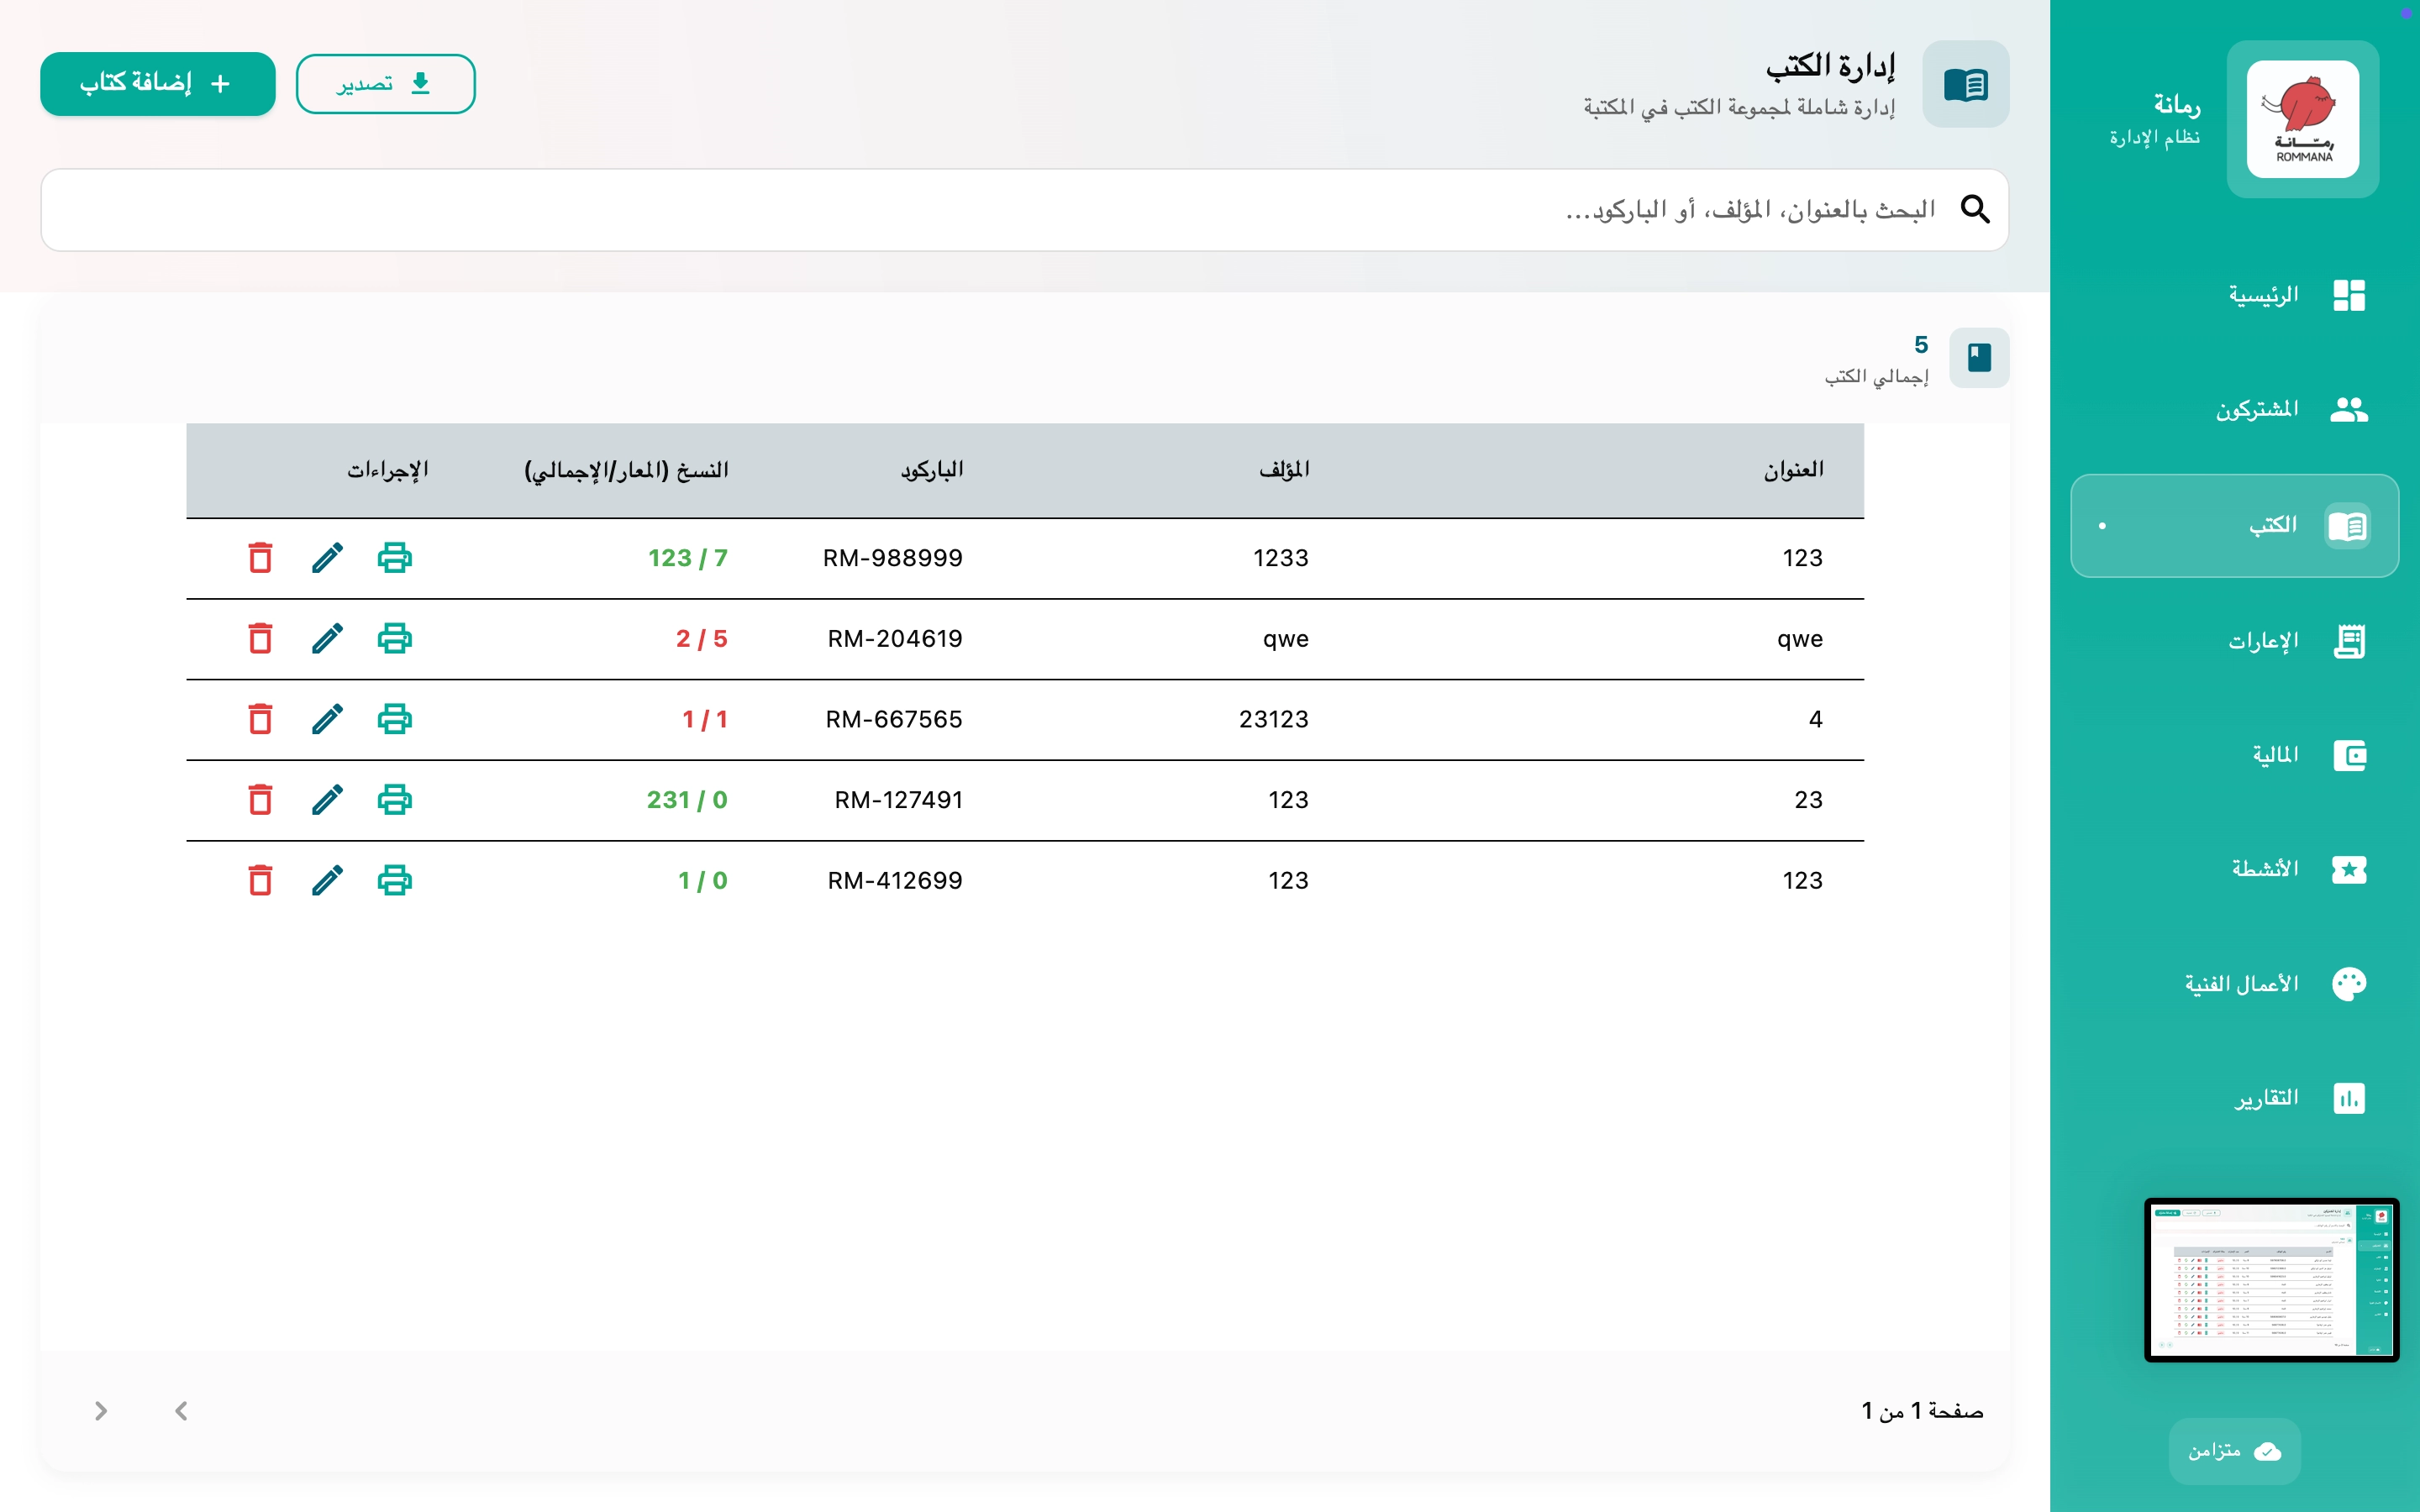The height and width of the screenshot is (1512, 2420).
Task: Delete the book with barcode RM-988999
Action: tap(260, 557)
